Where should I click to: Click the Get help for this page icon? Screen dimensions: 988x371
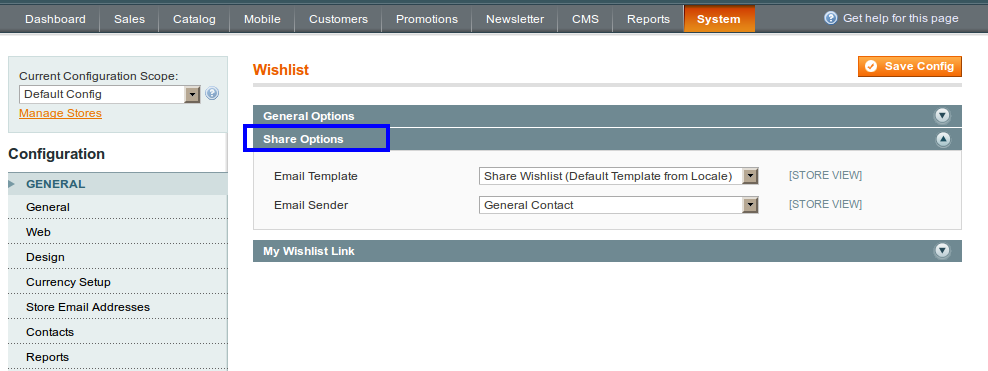pyautogui.click(x=831, y=18)
